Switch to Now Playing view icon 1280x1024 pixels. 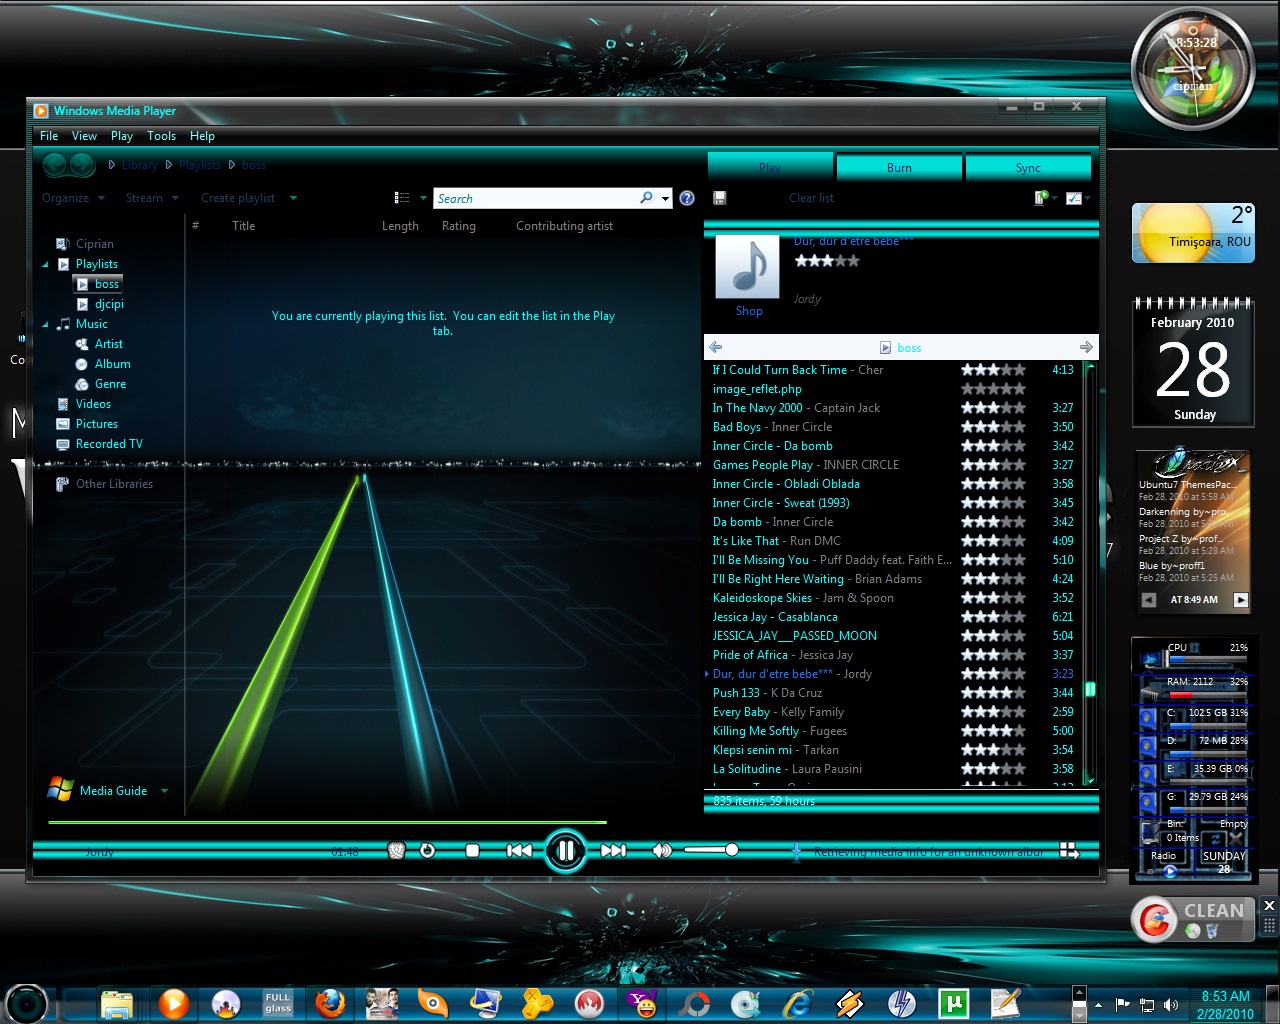pyautogui.click(x=1069, y=851)
